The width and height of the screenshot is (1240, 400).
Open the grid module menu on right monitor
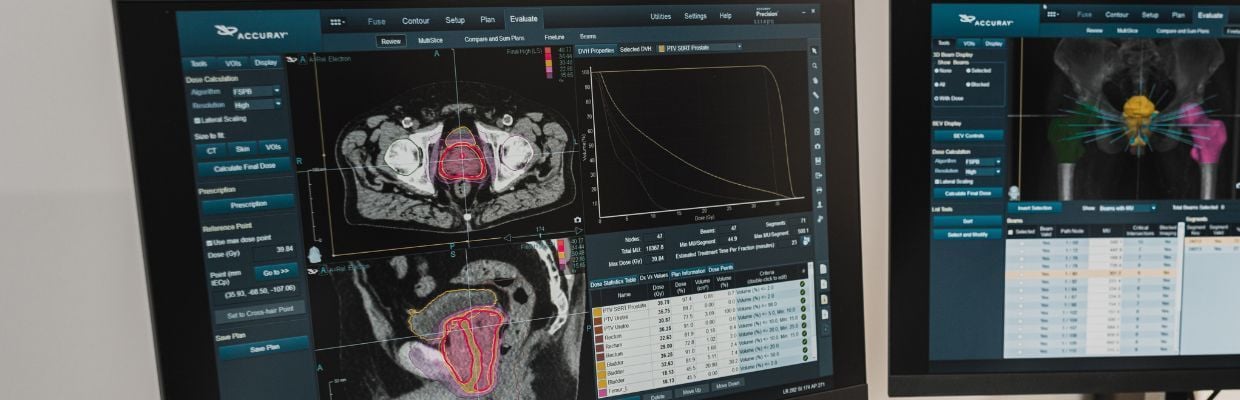1052,15
